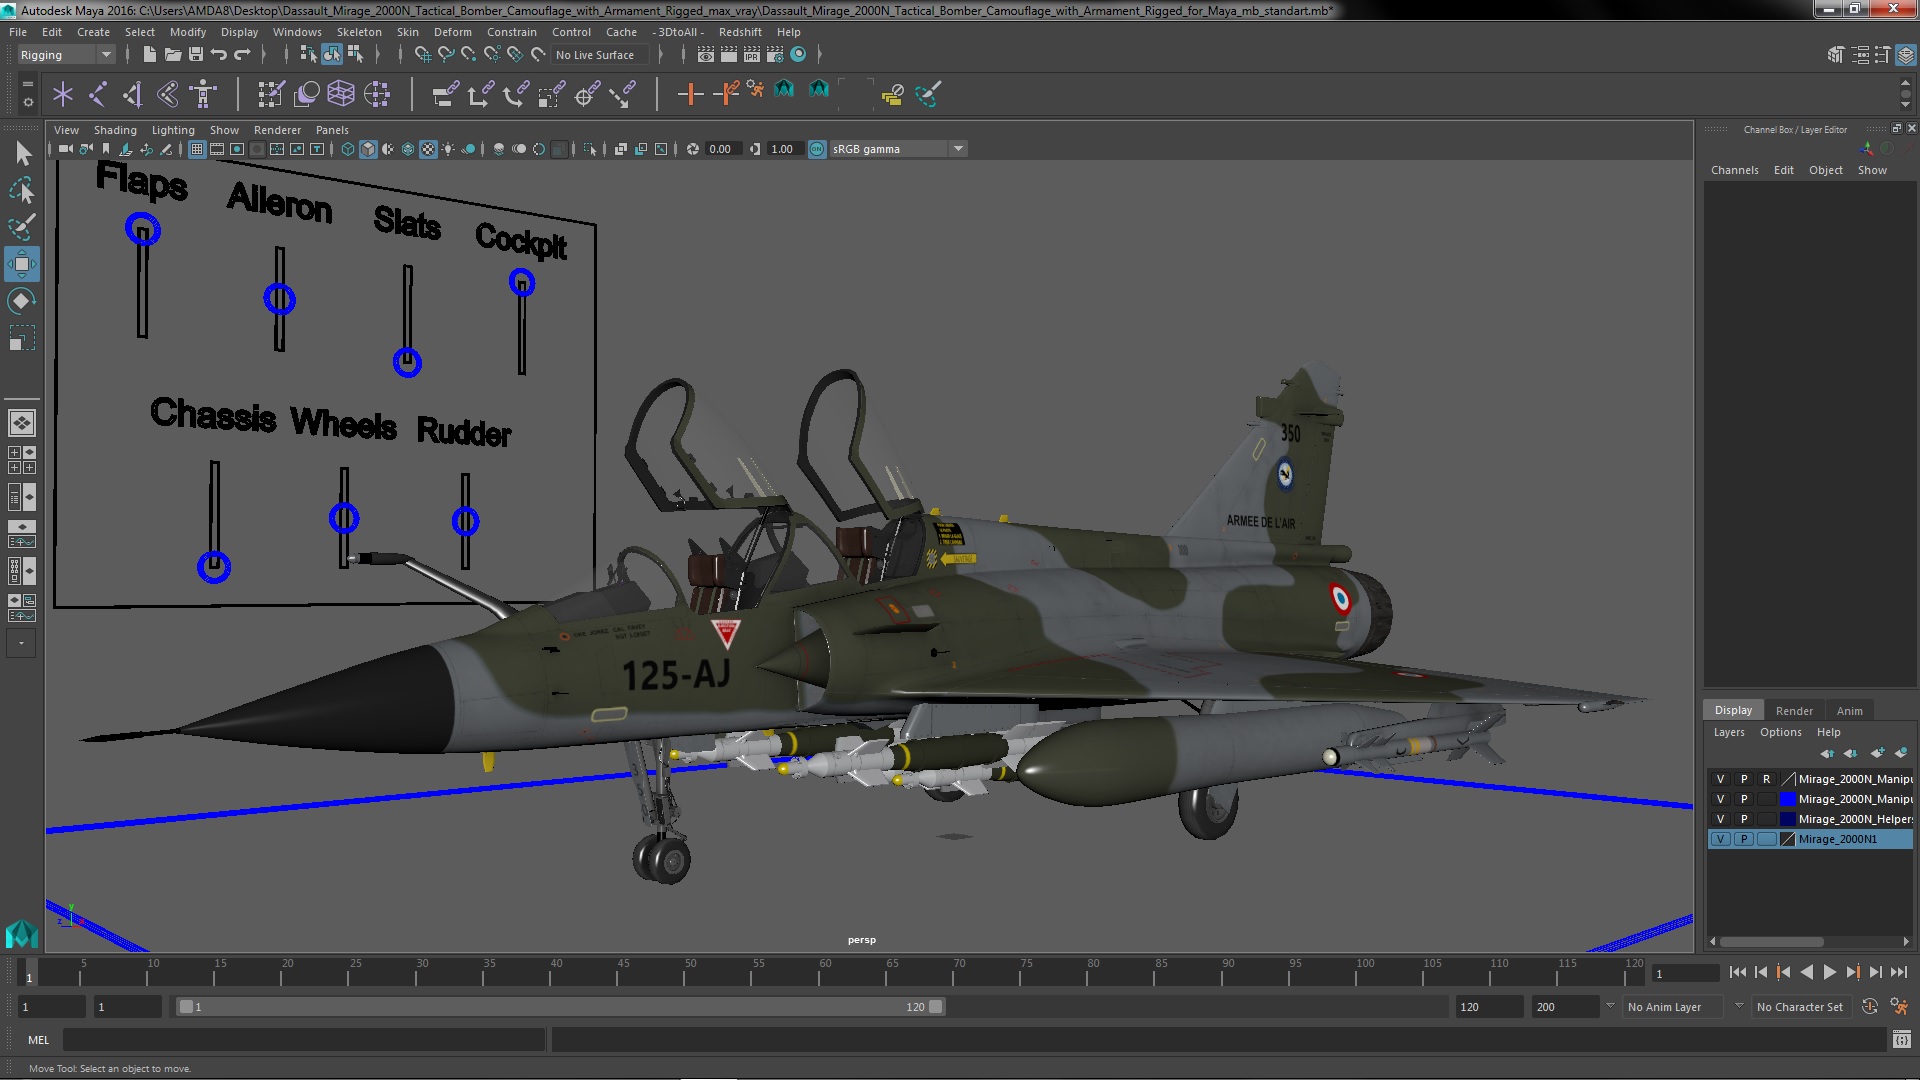Toggle the R reference mode on first Manipulators layer
Image resolution: width=1920 pixels, height=1080 pixels.
pyautogui.click(x=1766, y=779)
